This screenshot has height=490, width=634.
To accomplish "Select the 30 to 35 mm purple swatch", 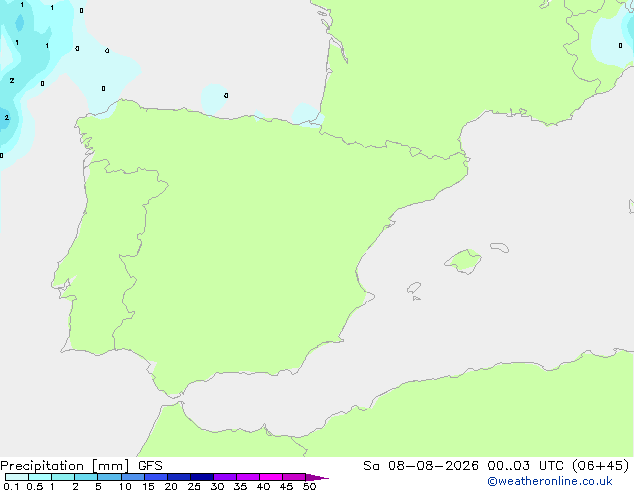I will pos(225,477).
